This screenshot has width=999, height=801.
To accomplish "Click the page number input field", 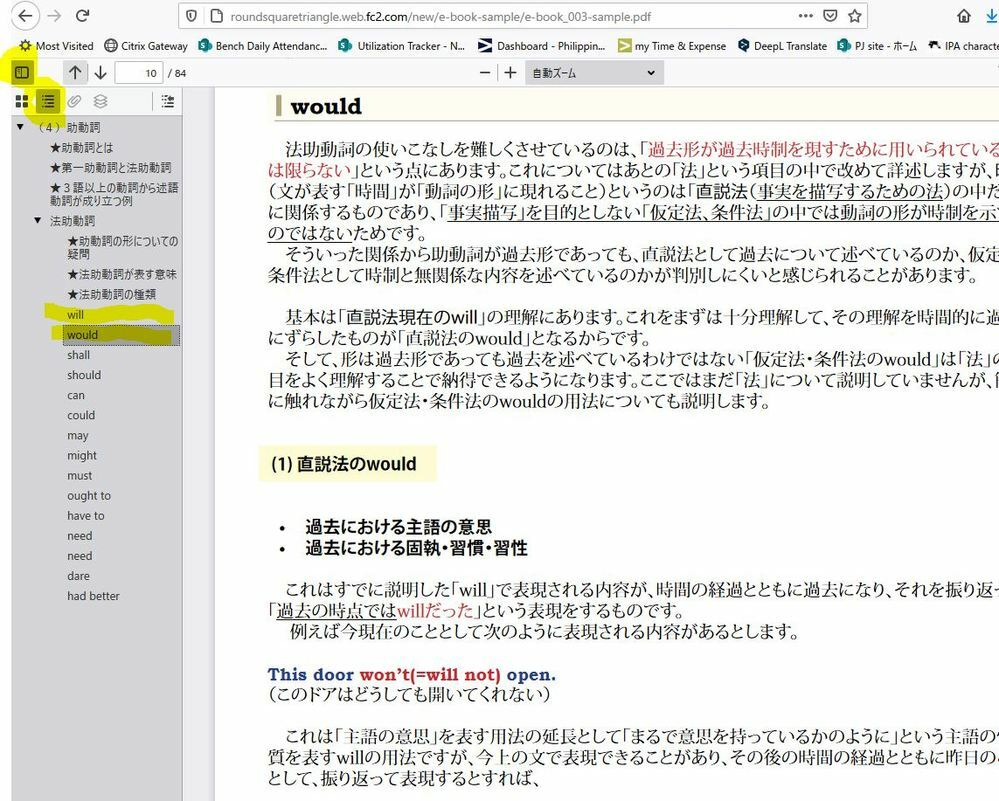I will (138, 72).
